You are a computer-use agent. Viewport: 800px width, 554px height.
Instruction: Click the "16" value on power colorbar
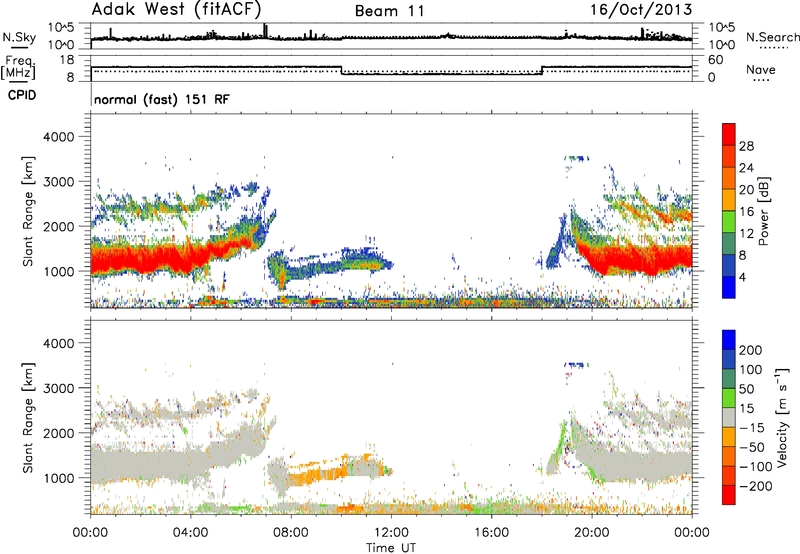746,212
